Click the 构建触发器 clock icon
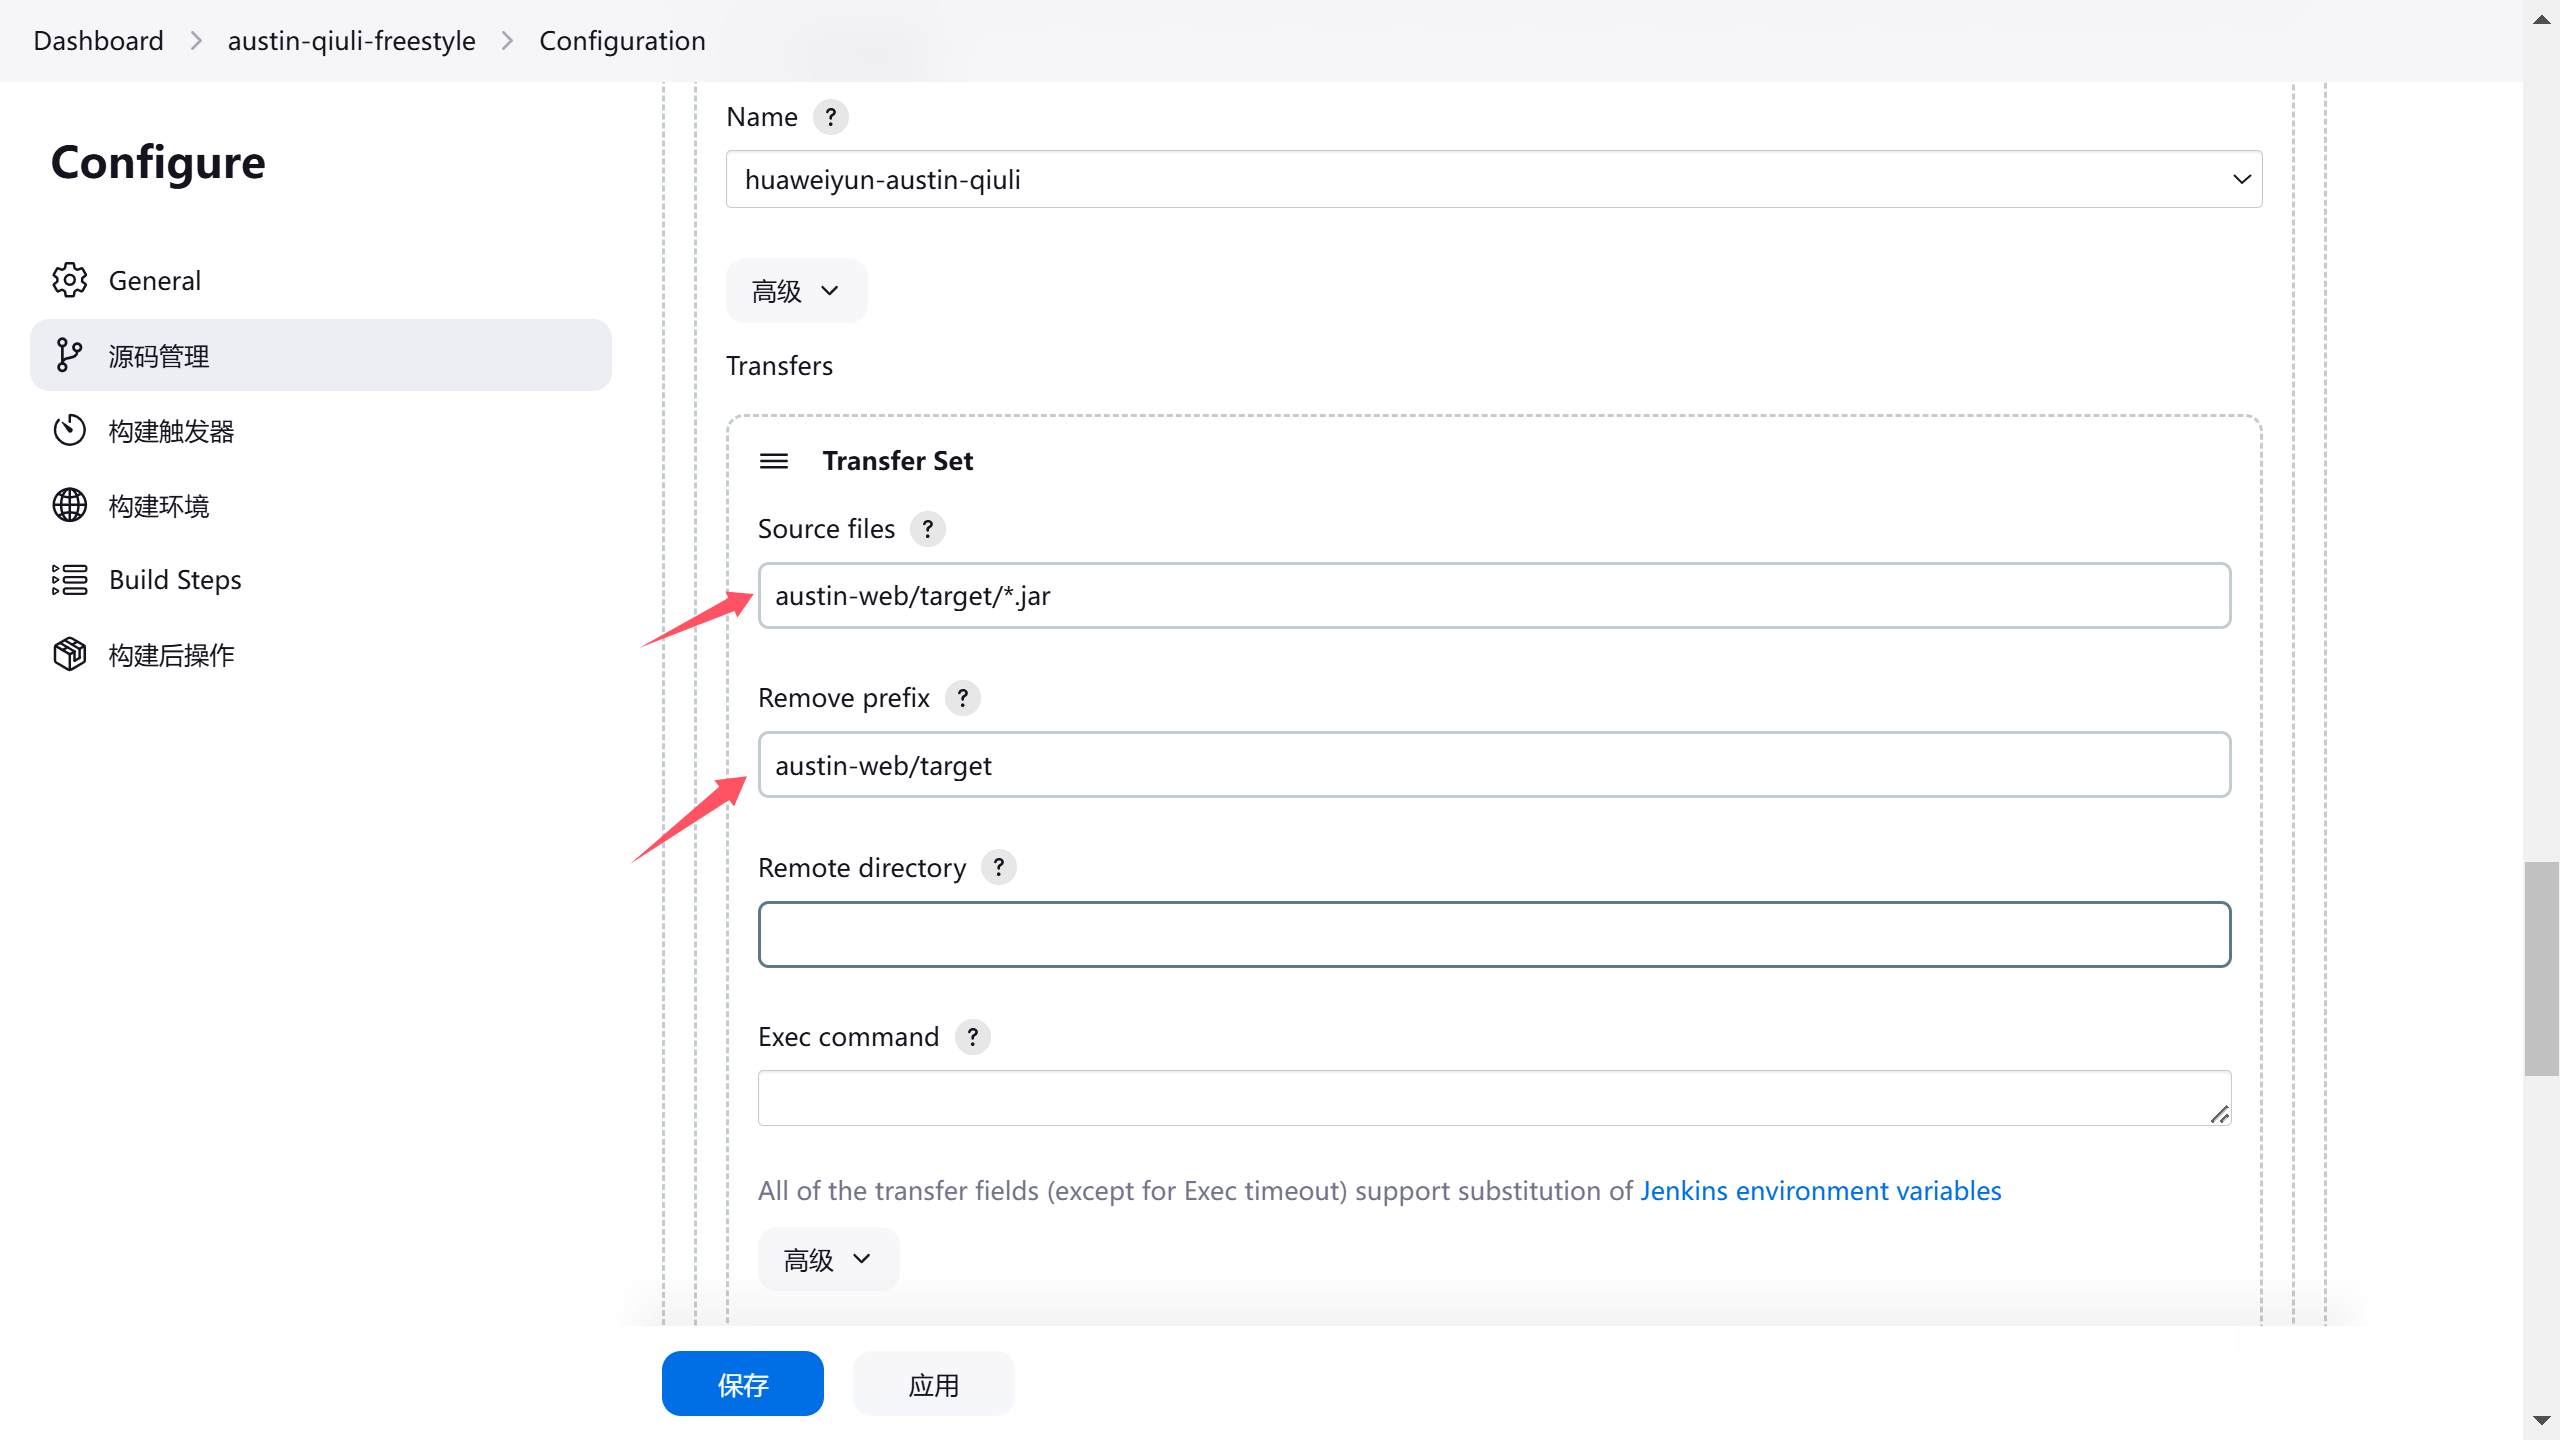Viewport: 2560px width, 1440px height. 69,431
